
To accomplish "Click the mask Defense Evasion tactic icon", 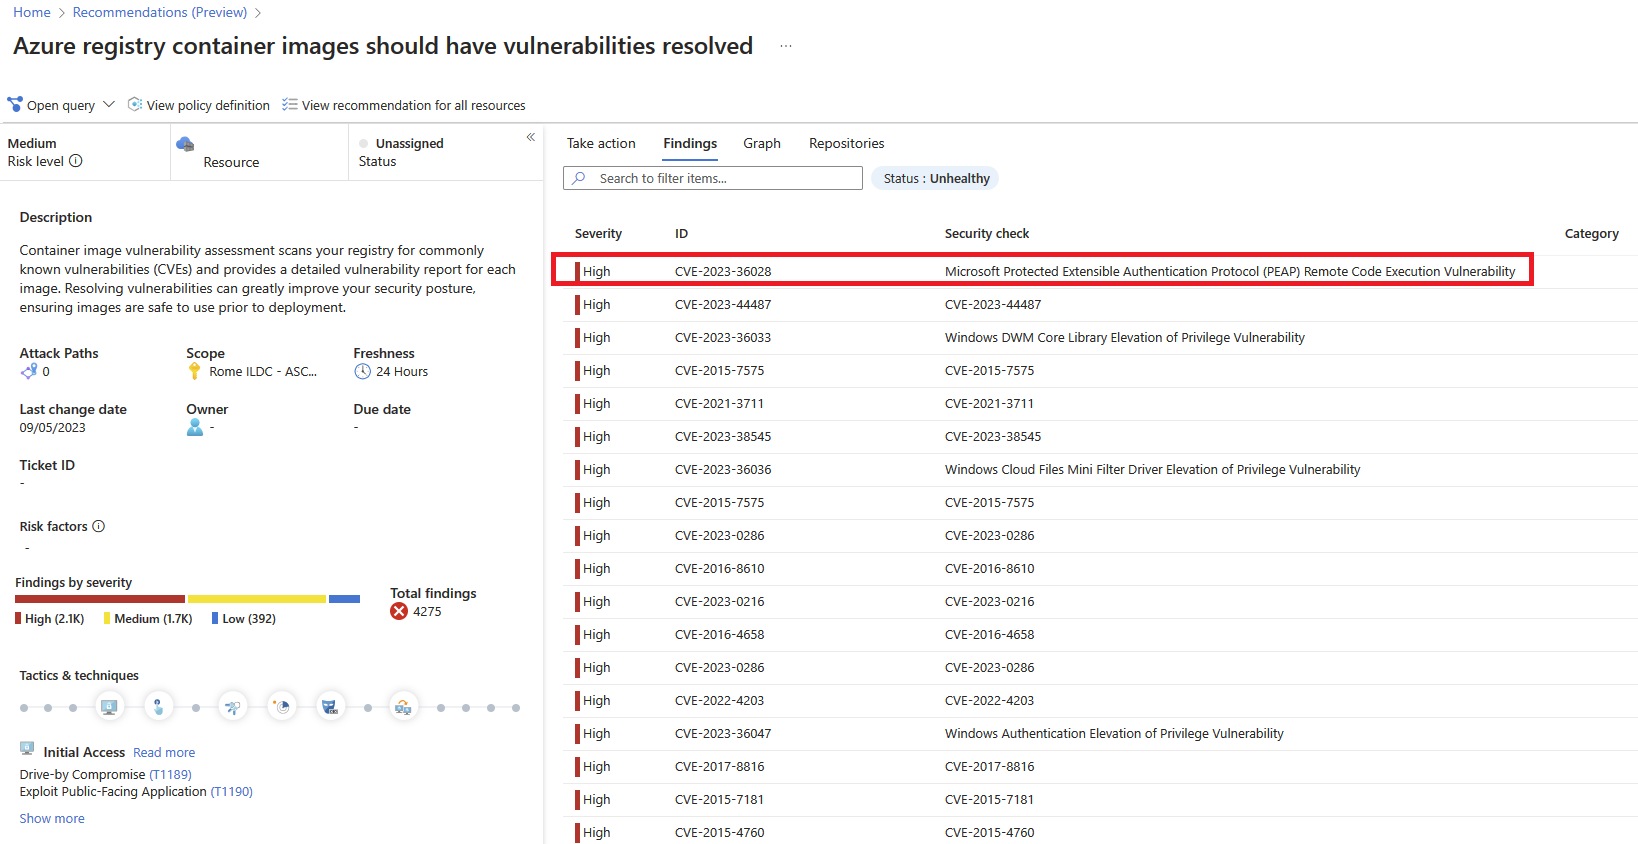I will (x=330, y=707).
